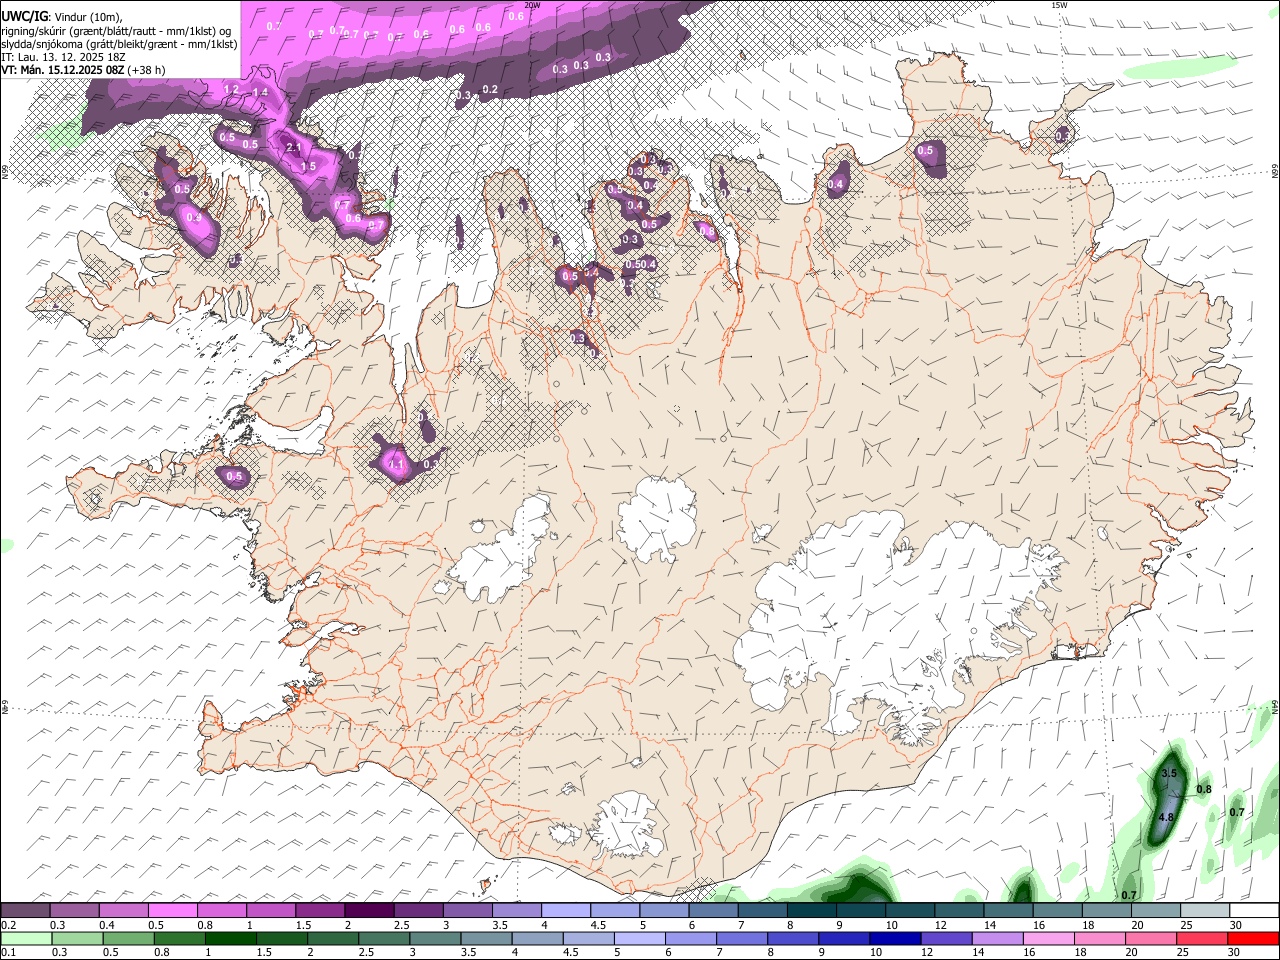Click the "0.2" label starting the top legend row
This screenshot has height=960, width=1280.
[9, 925]
